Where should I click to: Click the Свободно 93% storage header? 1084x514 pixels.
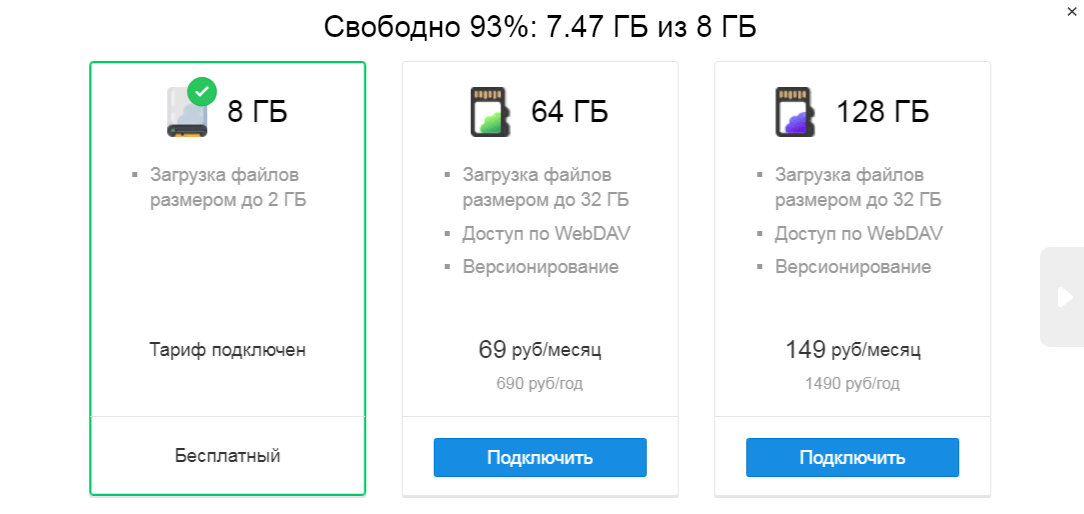540,27
